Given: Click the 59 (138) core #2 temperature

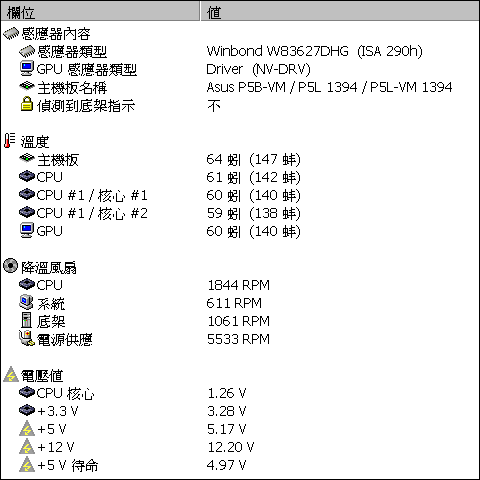Looking at the screenshot, I should click(253, 213).
